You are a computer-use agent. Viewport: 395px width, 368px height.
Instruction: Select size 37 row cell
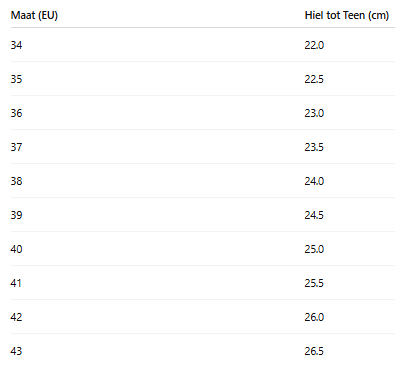(16, 147)
